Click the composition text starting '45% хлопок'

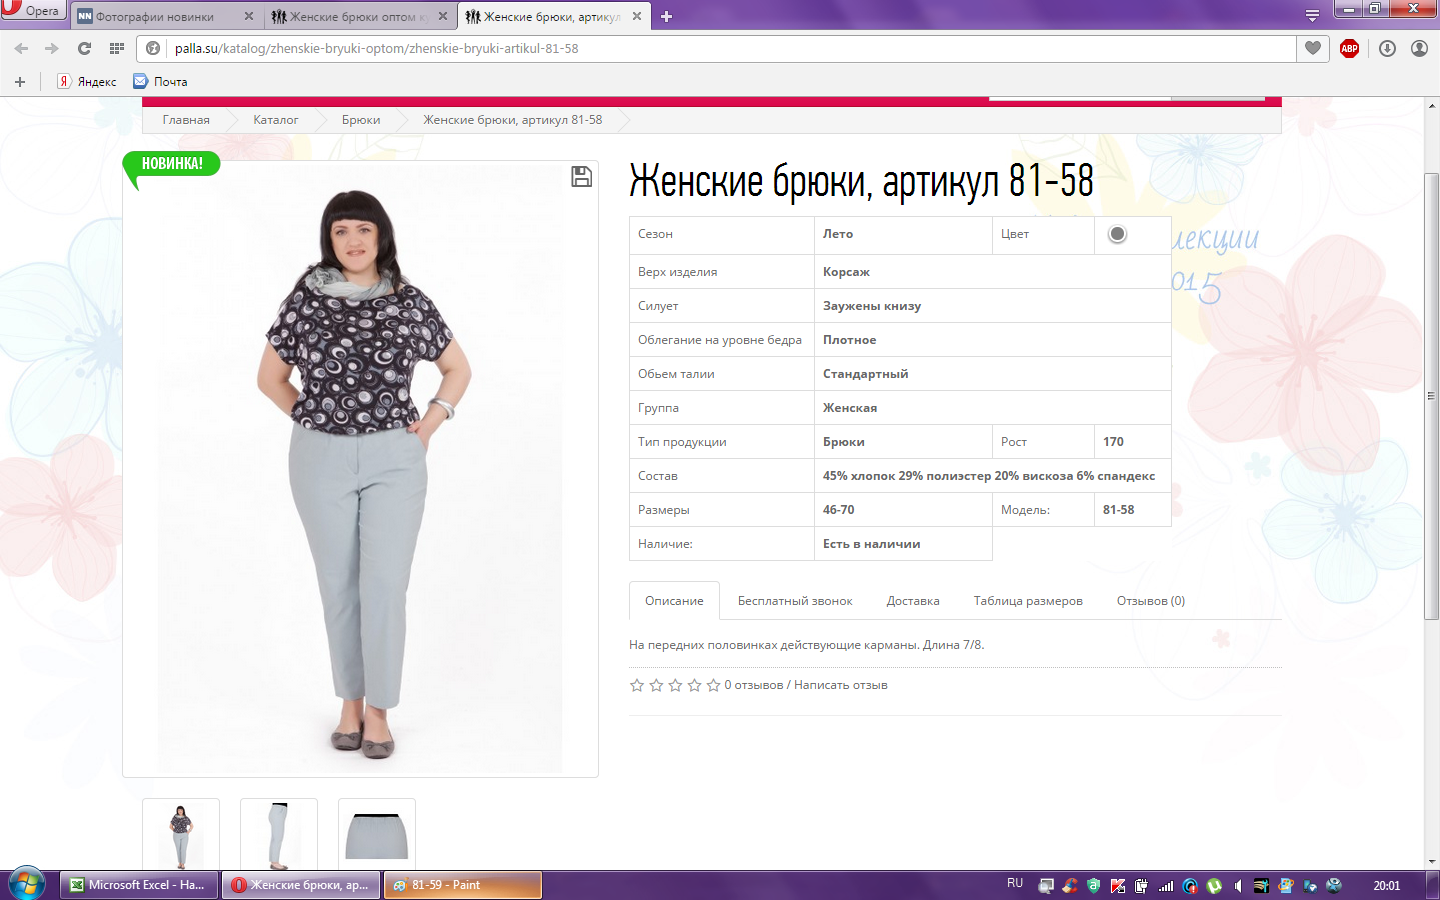pos(989,476)
